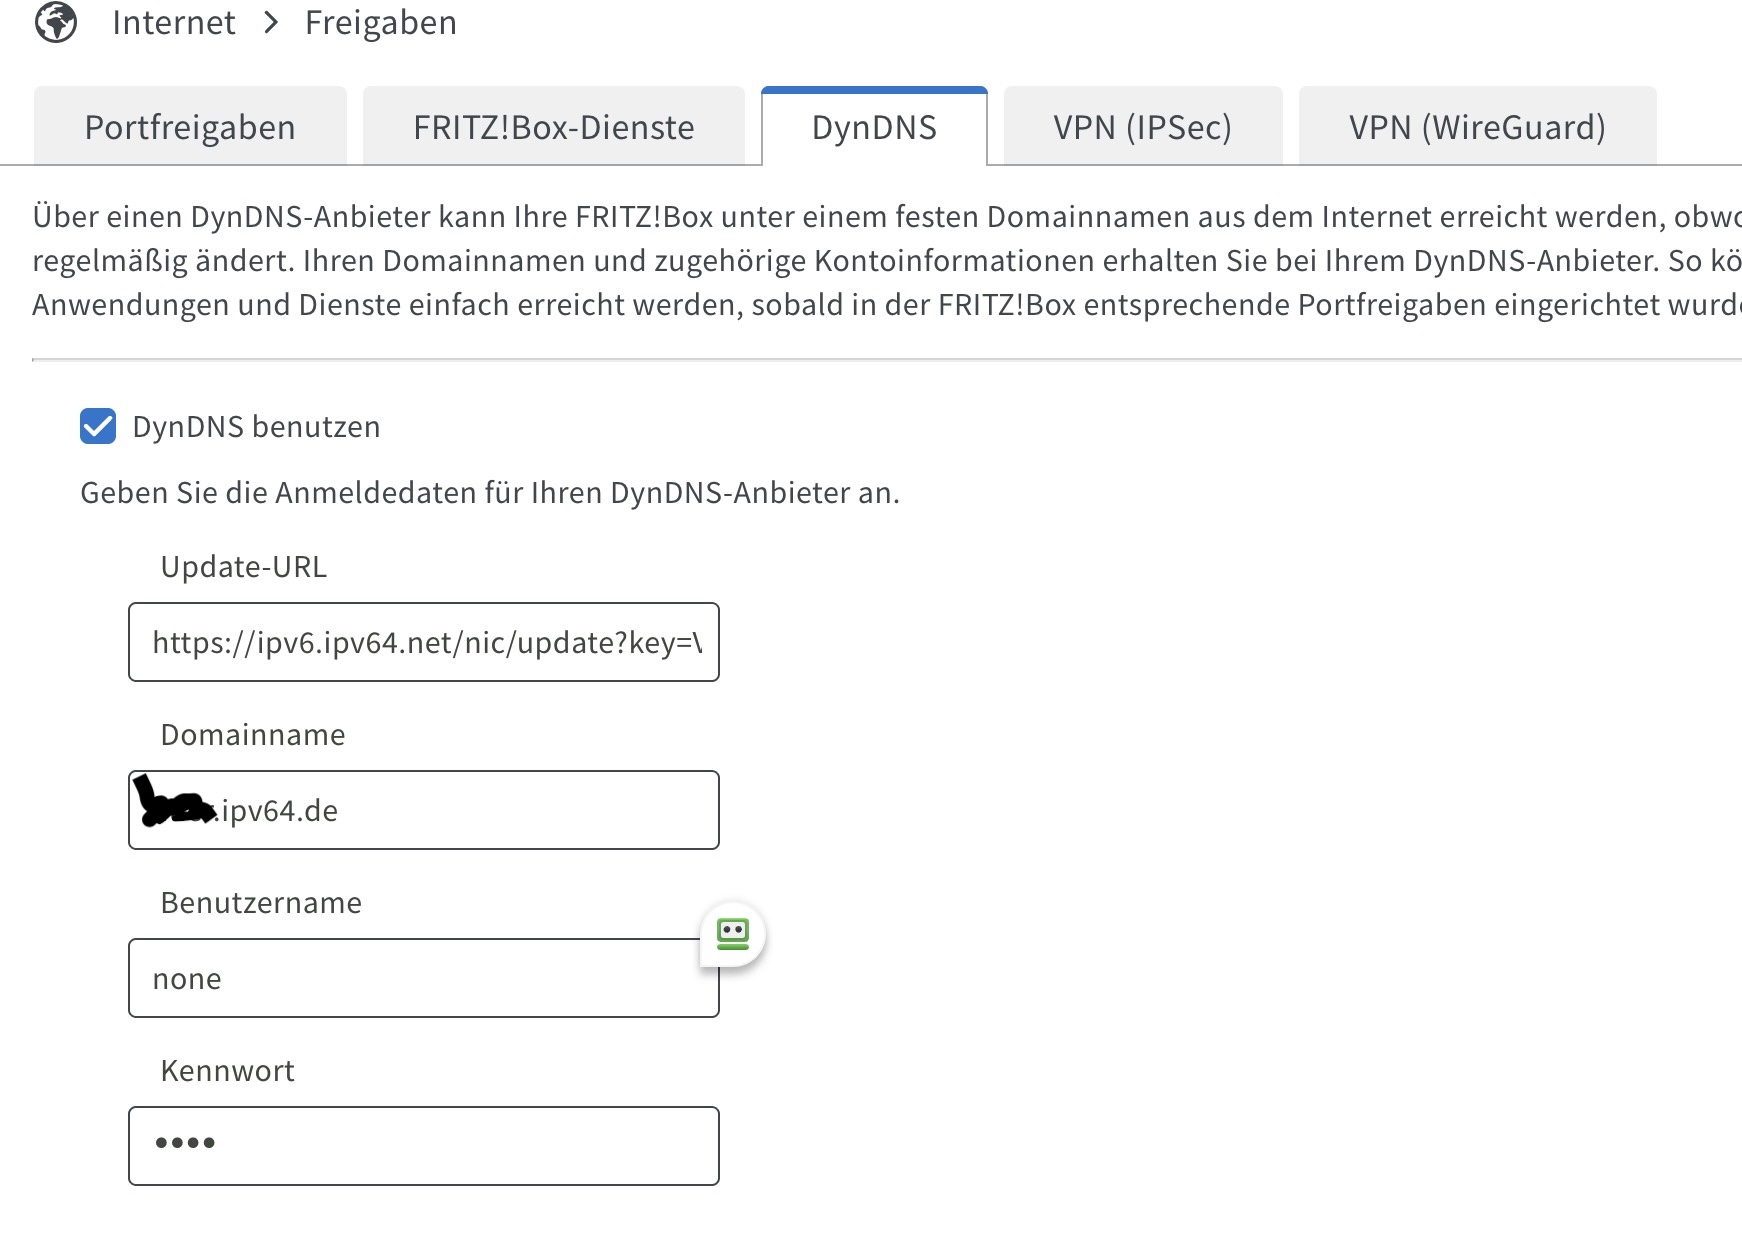Click the Update-URL label
The height and width of the screenshot is (1242, 1742).
pos(244,567)
